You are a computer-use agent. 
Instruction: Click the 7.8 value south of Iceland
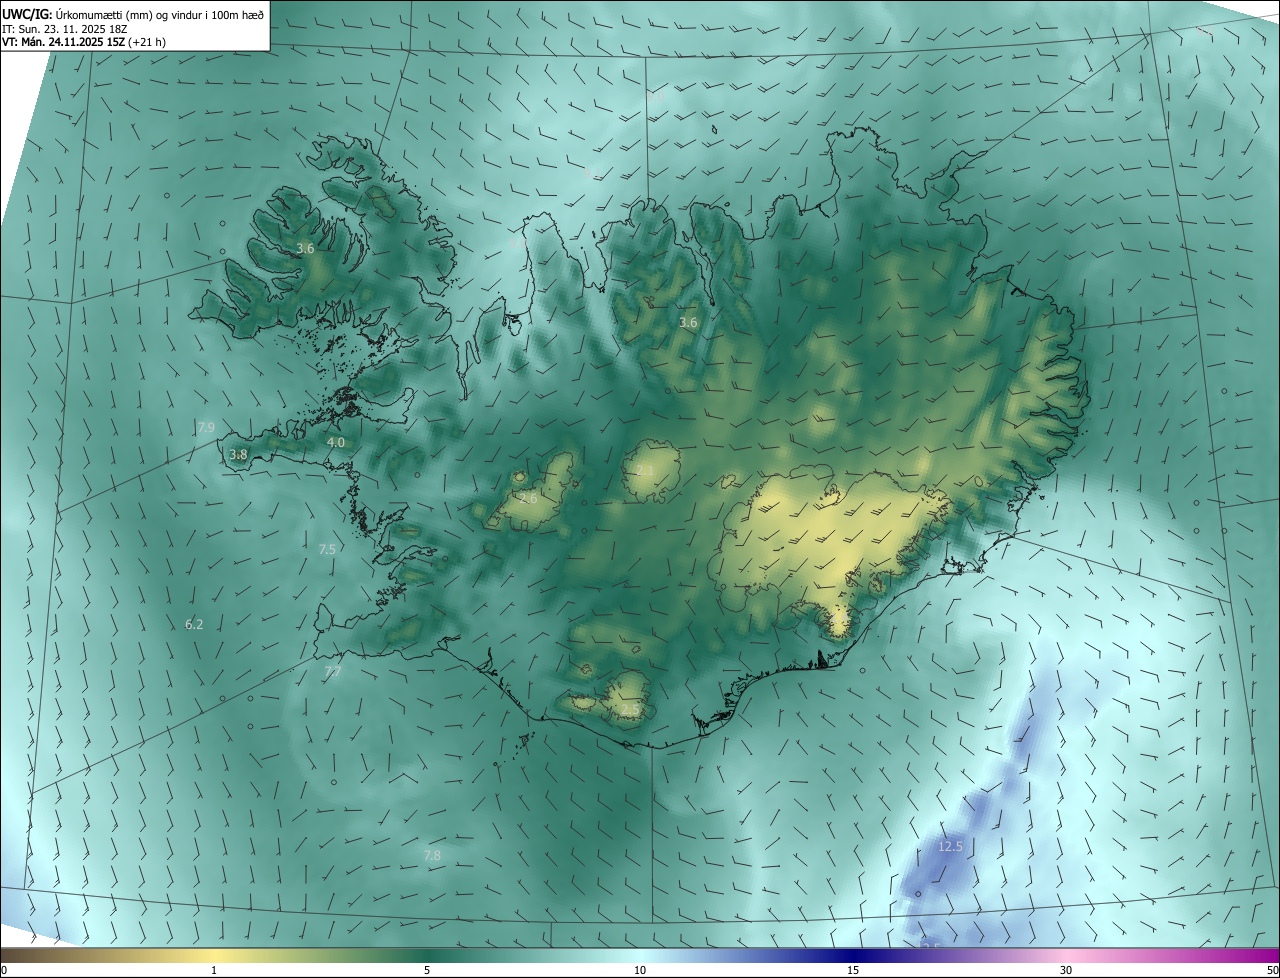click(432, 856)
